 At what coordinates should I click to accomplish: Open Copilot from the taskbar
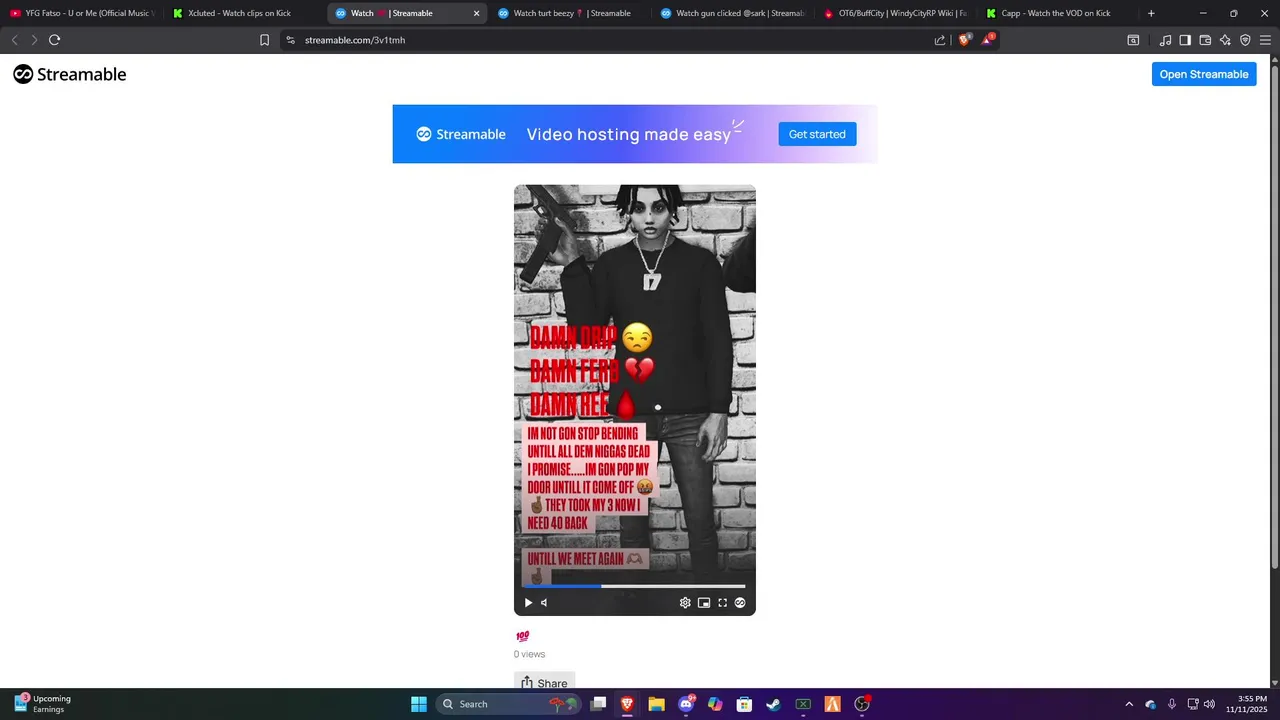tap(715, 704)
